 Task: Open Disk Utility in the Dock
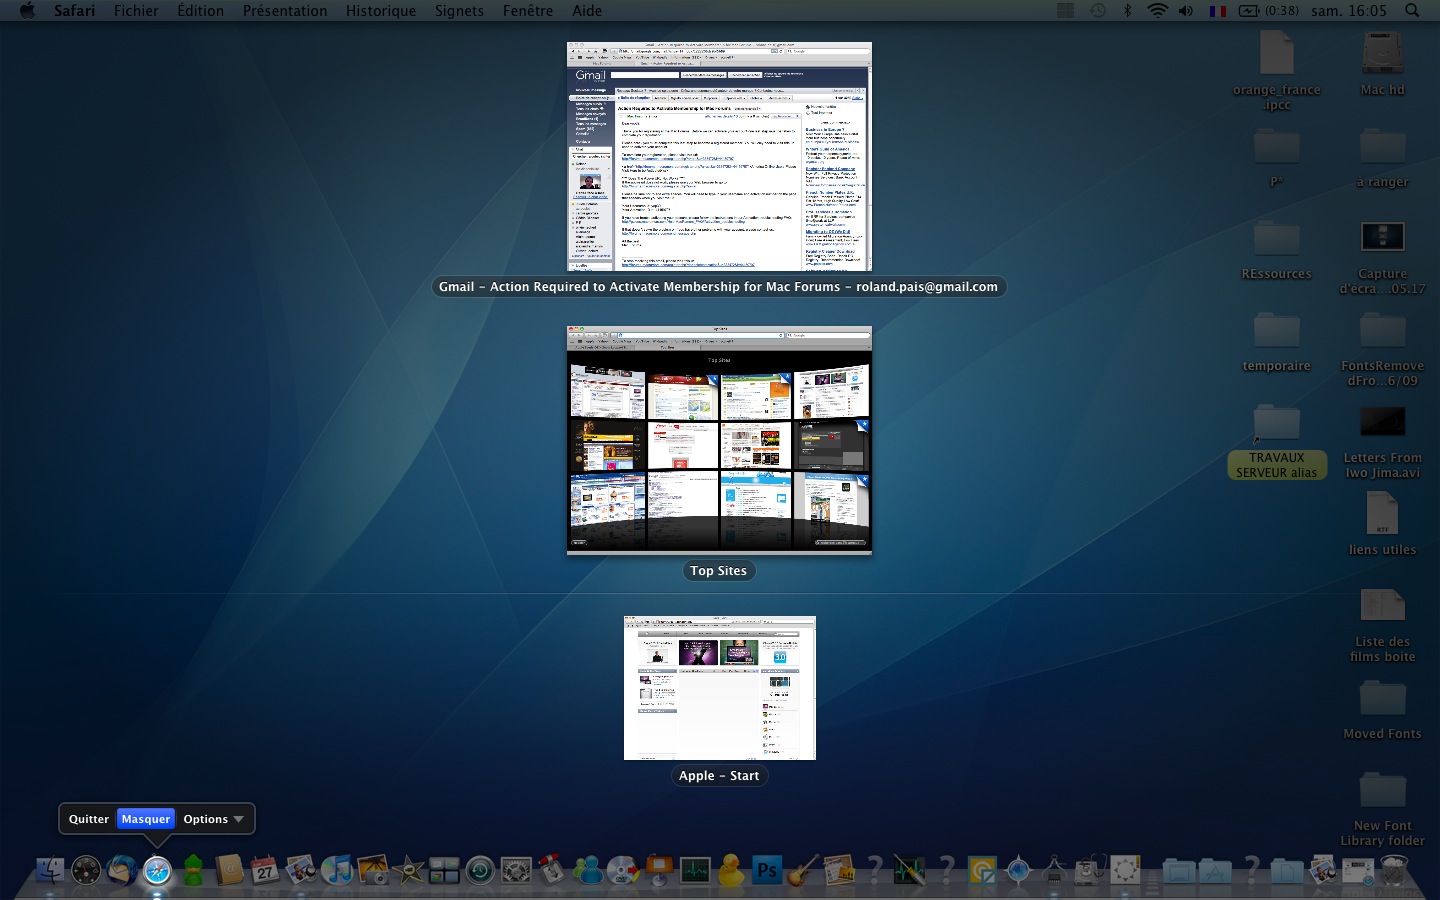click(x=1090, y=871)
